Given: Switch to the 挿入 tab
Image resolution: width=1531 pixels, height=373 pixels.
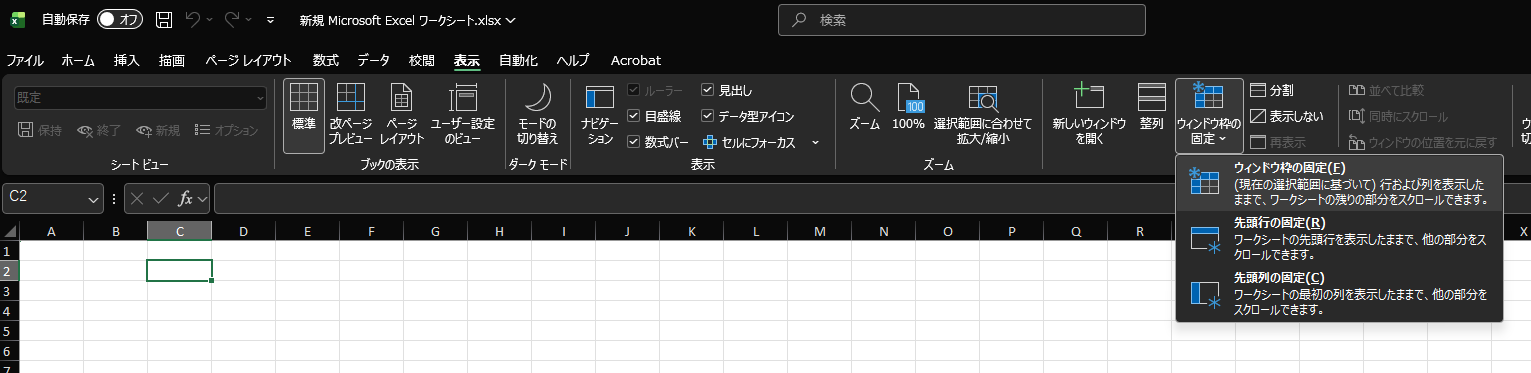Looking at the screenshot, I should coord(127,60).
